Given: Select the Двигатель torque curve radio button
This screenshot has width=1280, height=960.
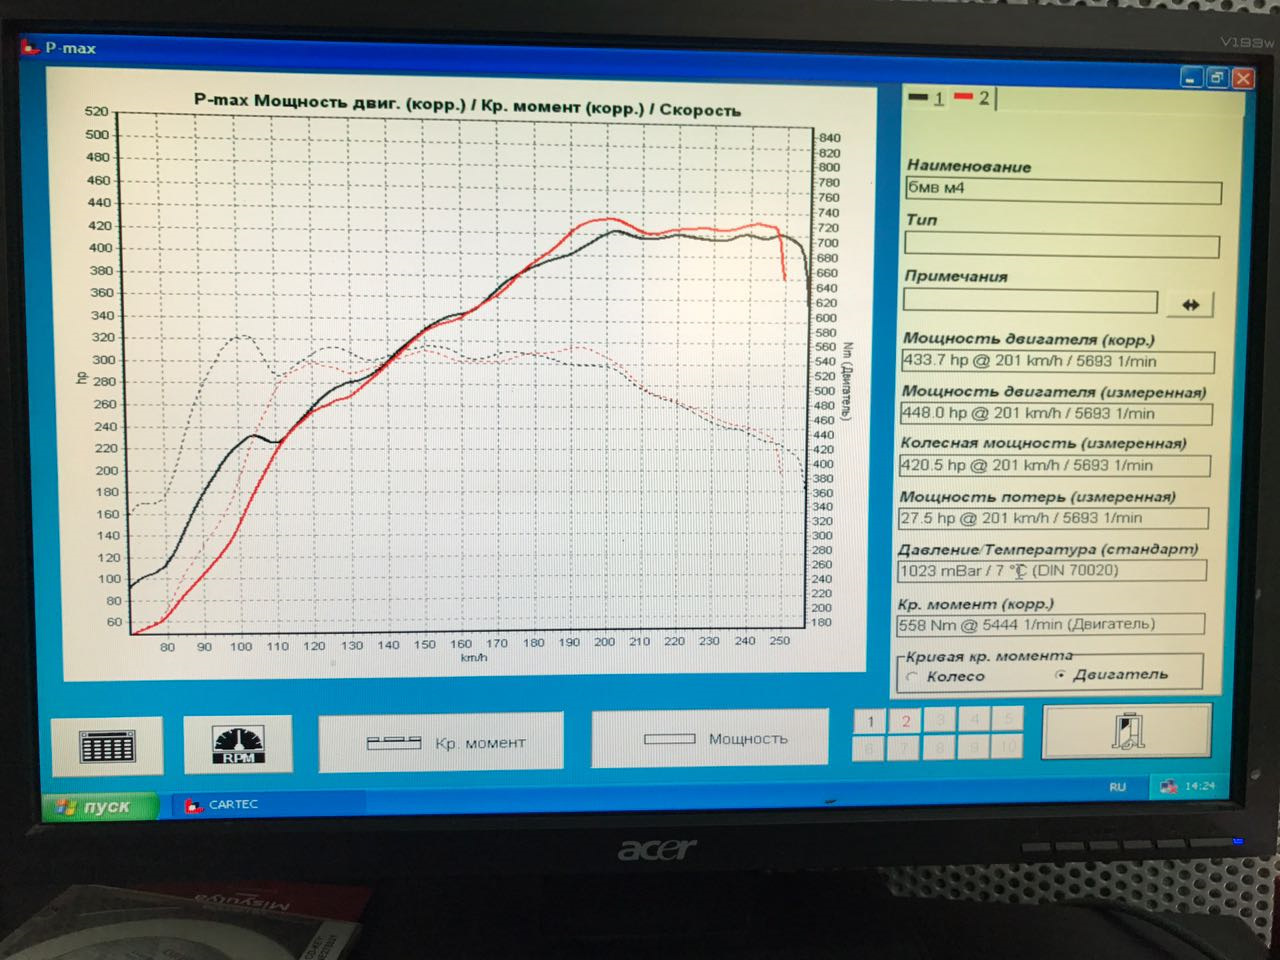Looking at the screenshot, I should pos(1061,675).
